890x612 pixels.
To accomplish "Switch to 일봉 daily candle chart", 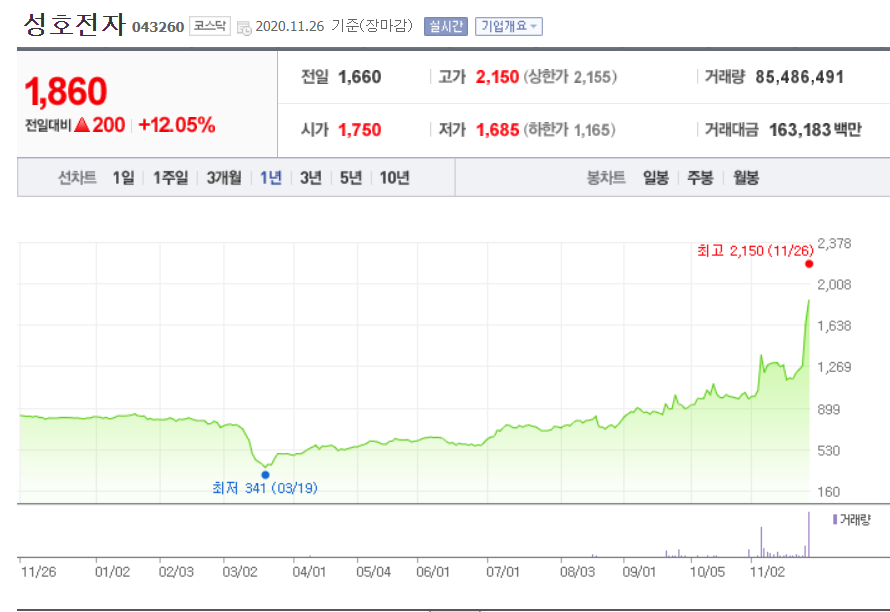I will click(656, 178).
